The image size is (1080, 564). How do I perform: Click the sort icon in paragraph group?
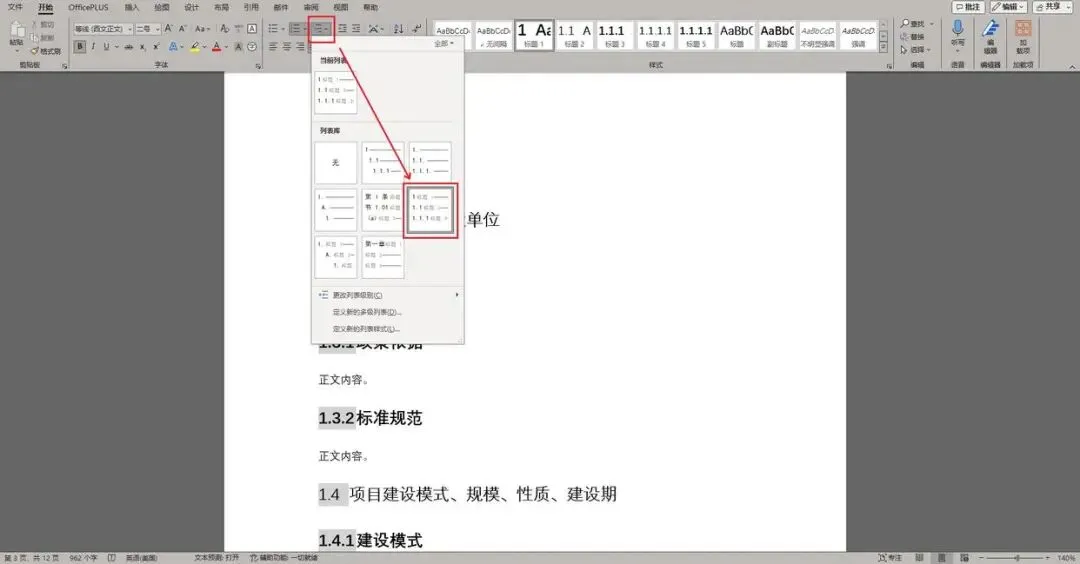[x=398, y=29]
